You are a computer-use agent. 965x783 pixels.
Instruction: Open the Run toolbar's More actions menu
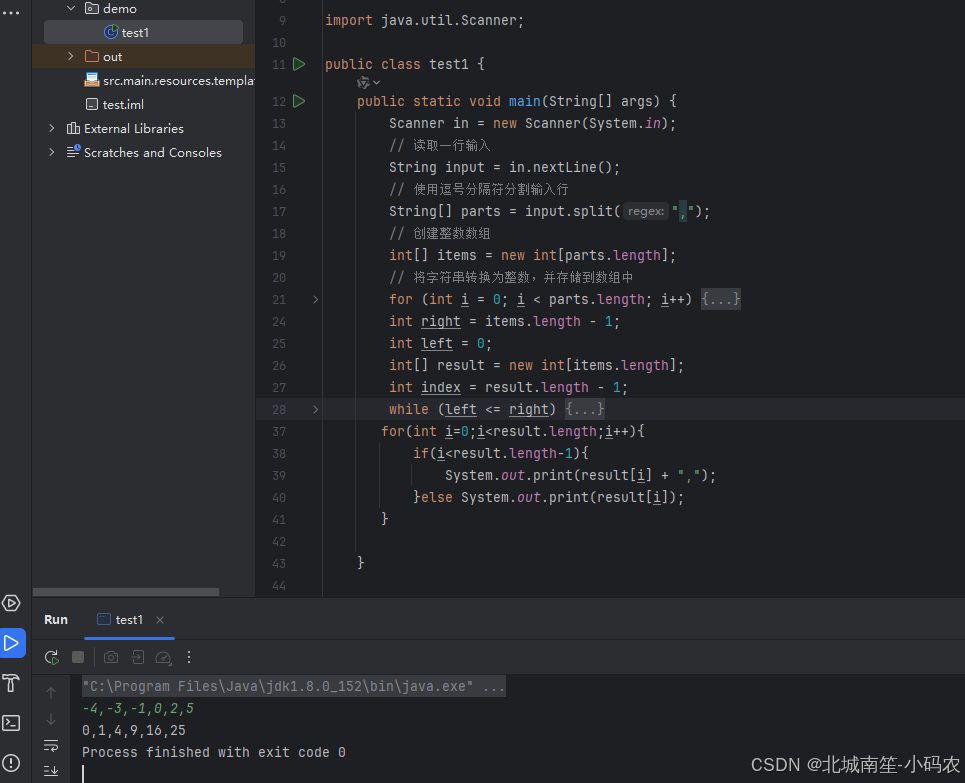[189, 657]
